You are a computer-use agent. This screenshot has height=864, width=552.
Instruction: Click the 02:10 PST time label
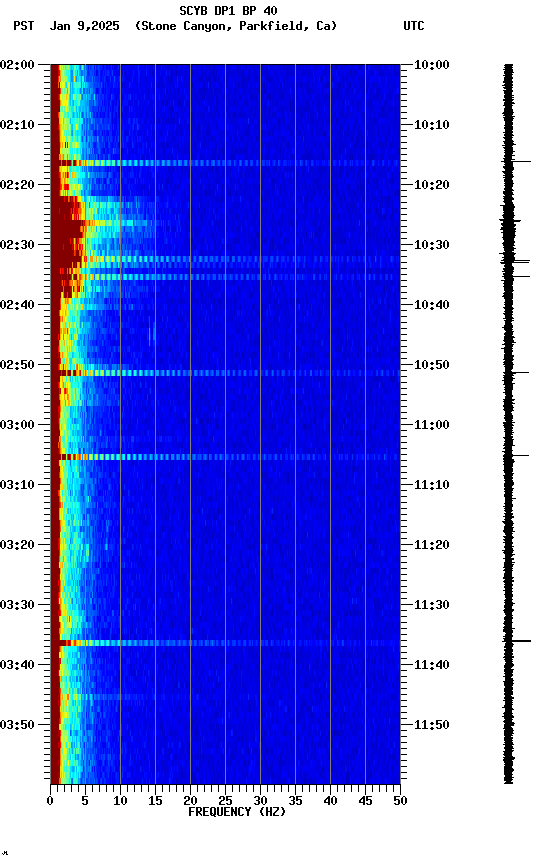(17, 125)
